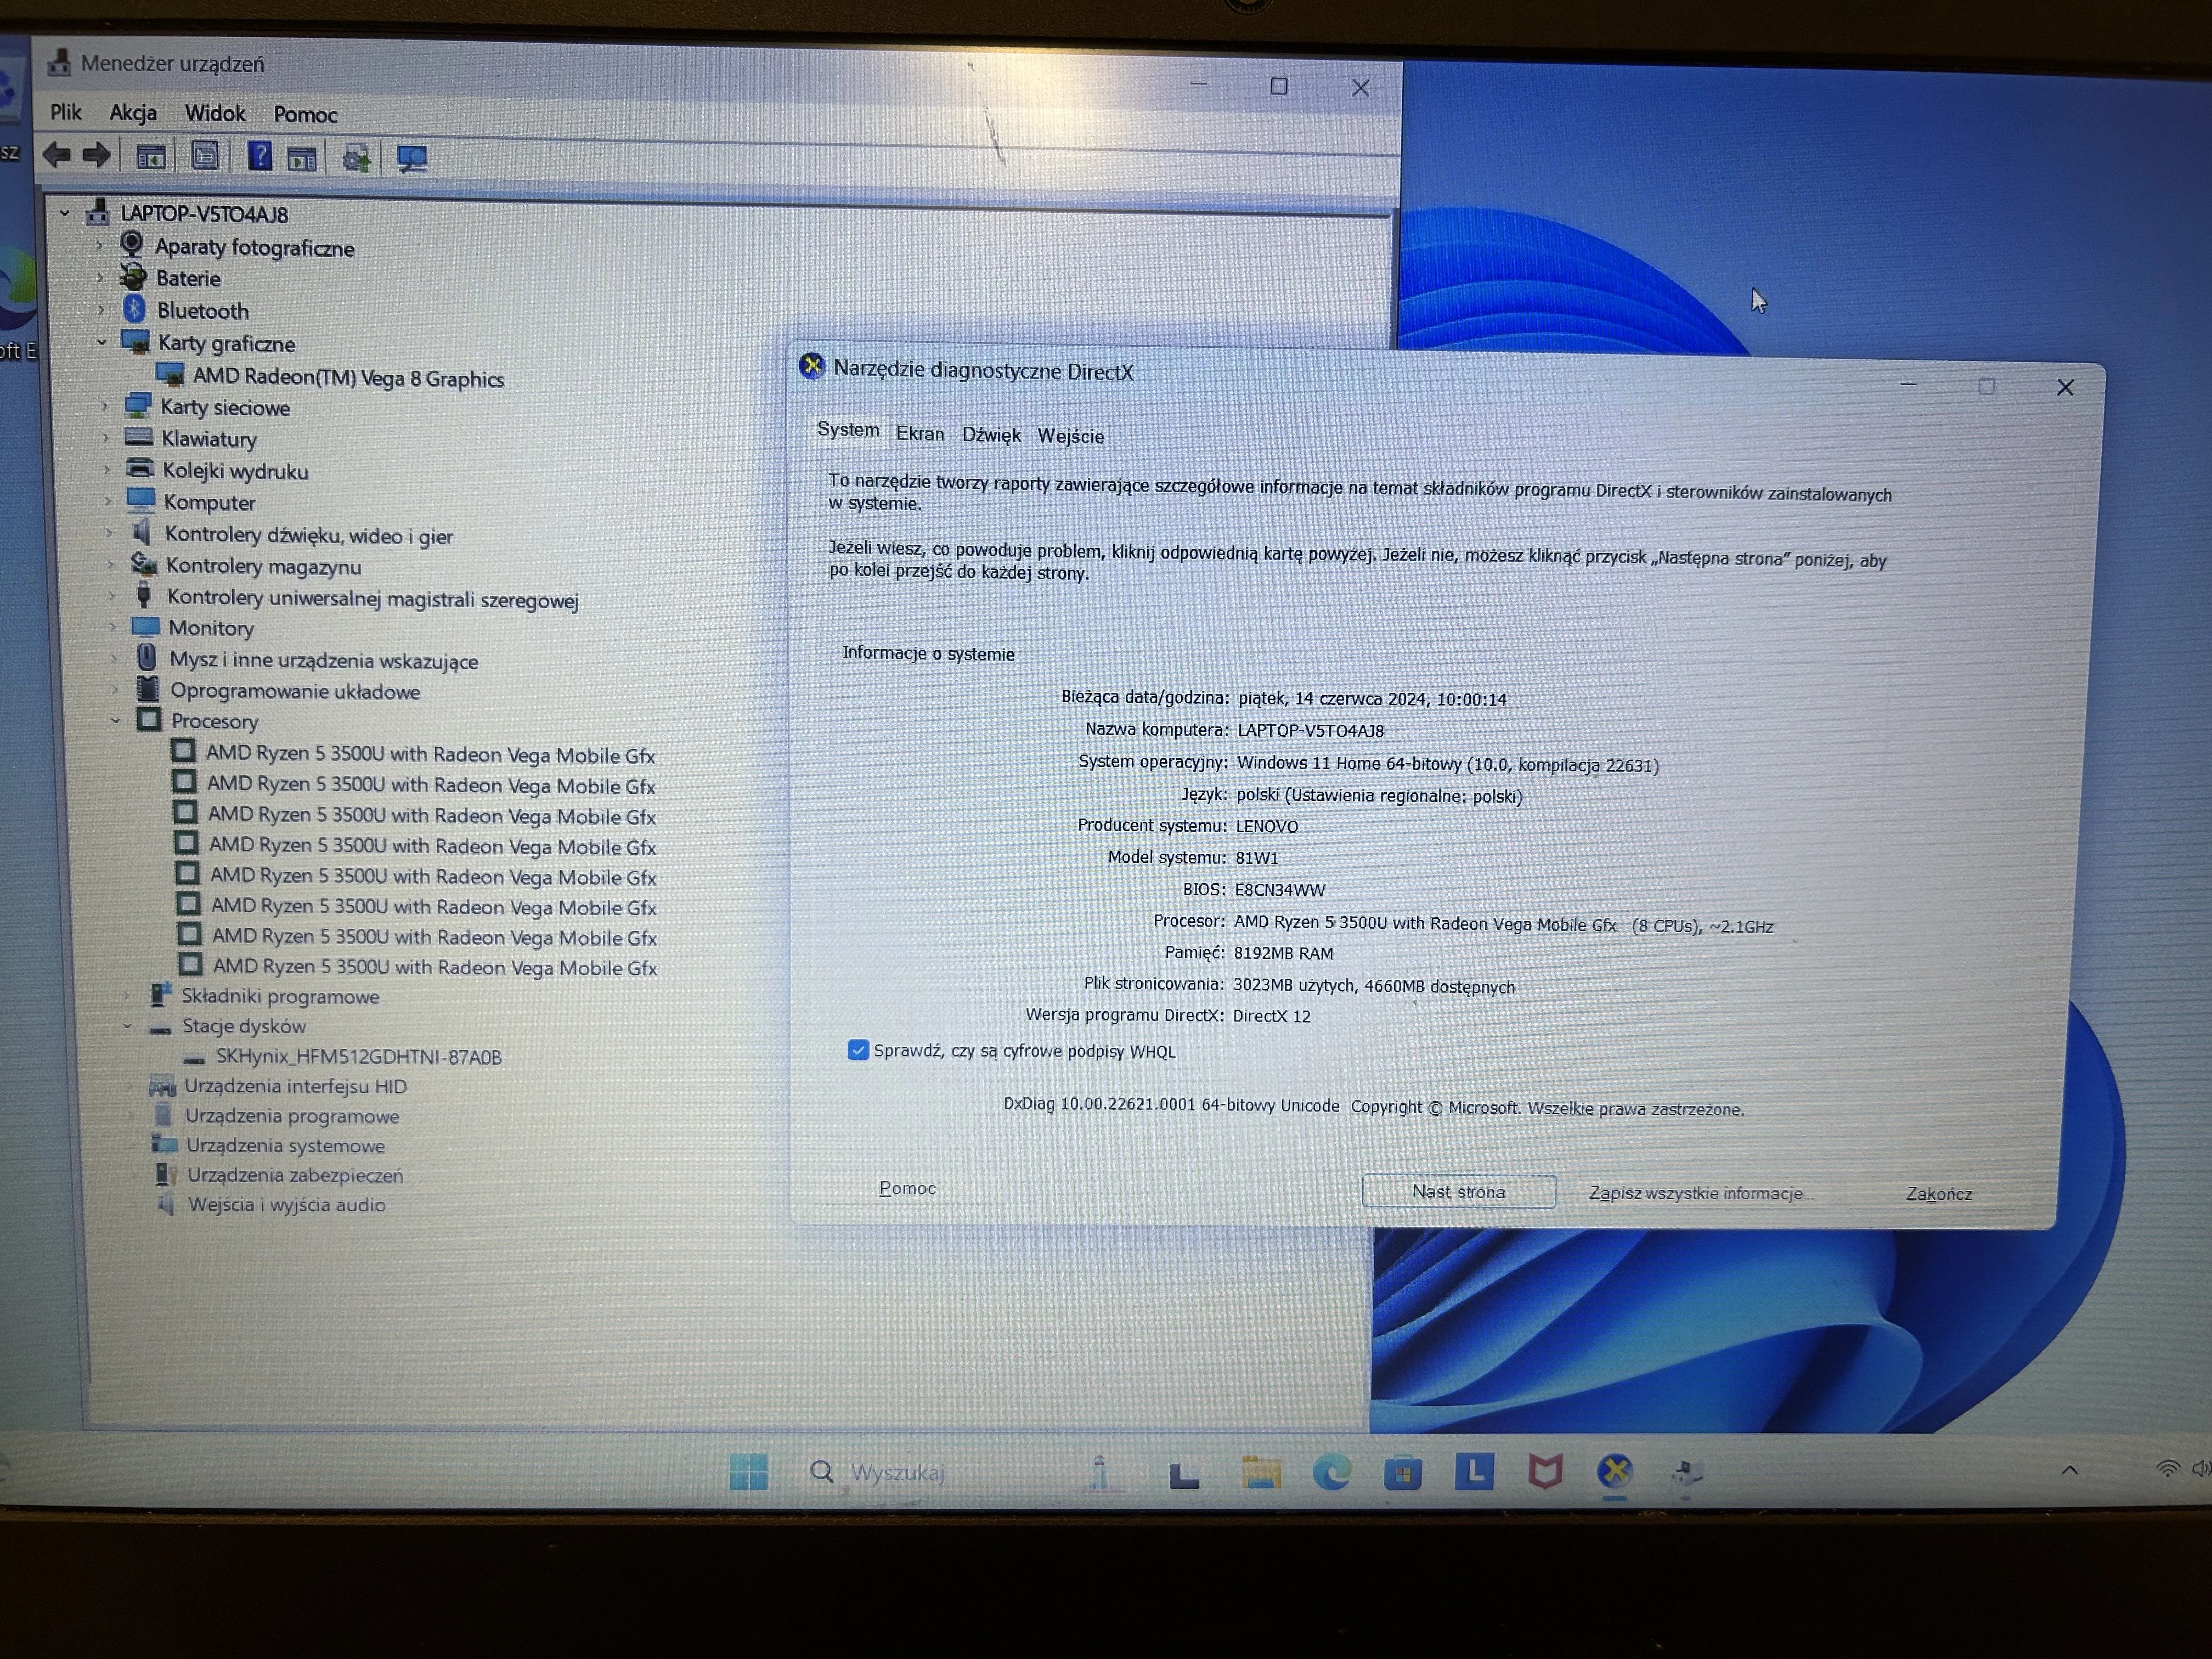
Task: Show hidden tray icons chevron
Action: pos(2070,1470)
